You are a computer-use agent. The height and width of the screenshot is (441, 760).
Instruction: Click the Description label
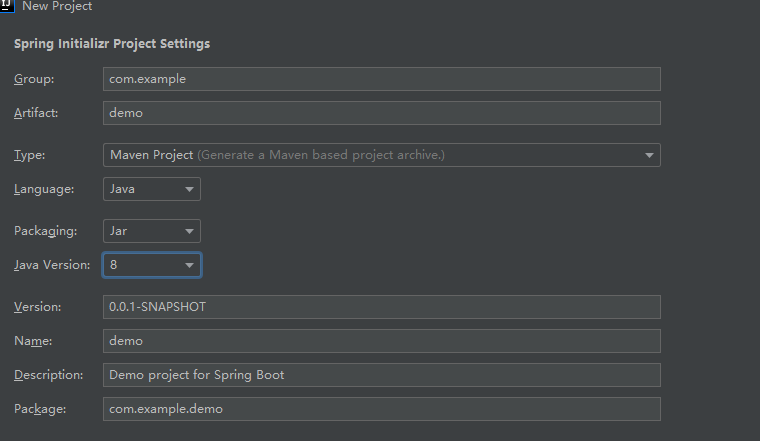click(x=48, y=375)
